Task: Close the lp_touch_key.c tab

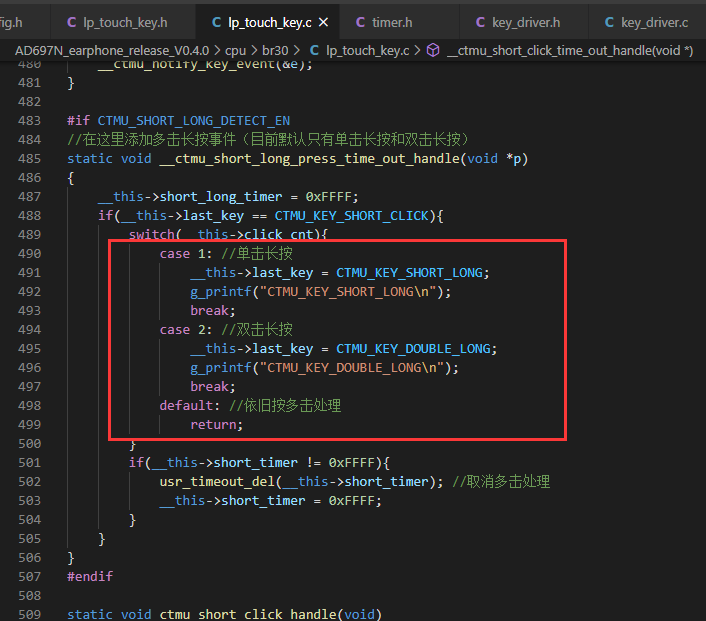Action: click(323, 22)
